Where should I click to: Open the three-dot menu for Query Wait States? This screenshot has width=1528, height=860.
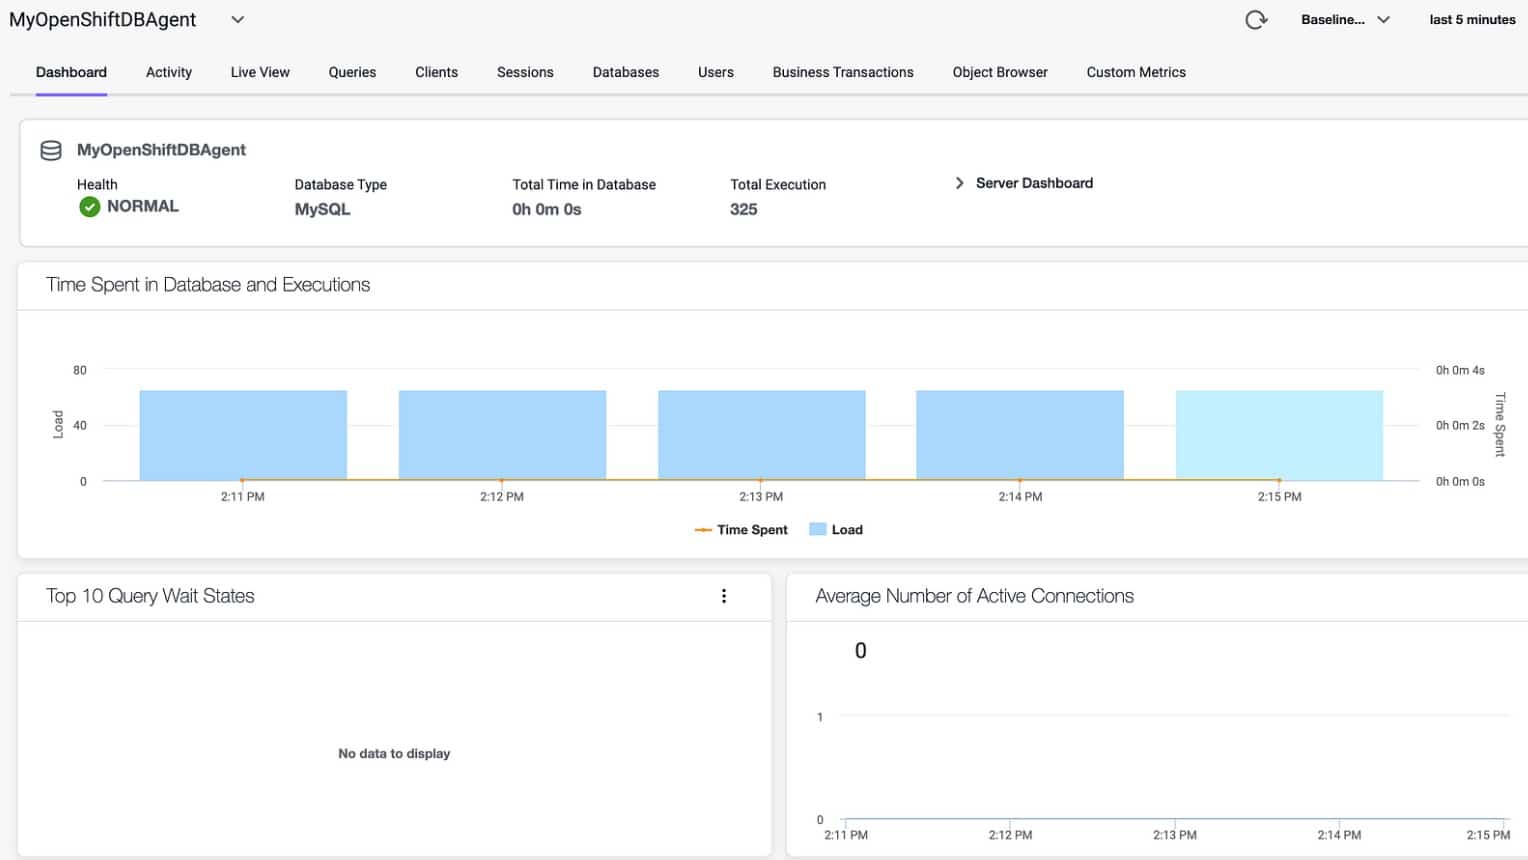coord(724,596)
